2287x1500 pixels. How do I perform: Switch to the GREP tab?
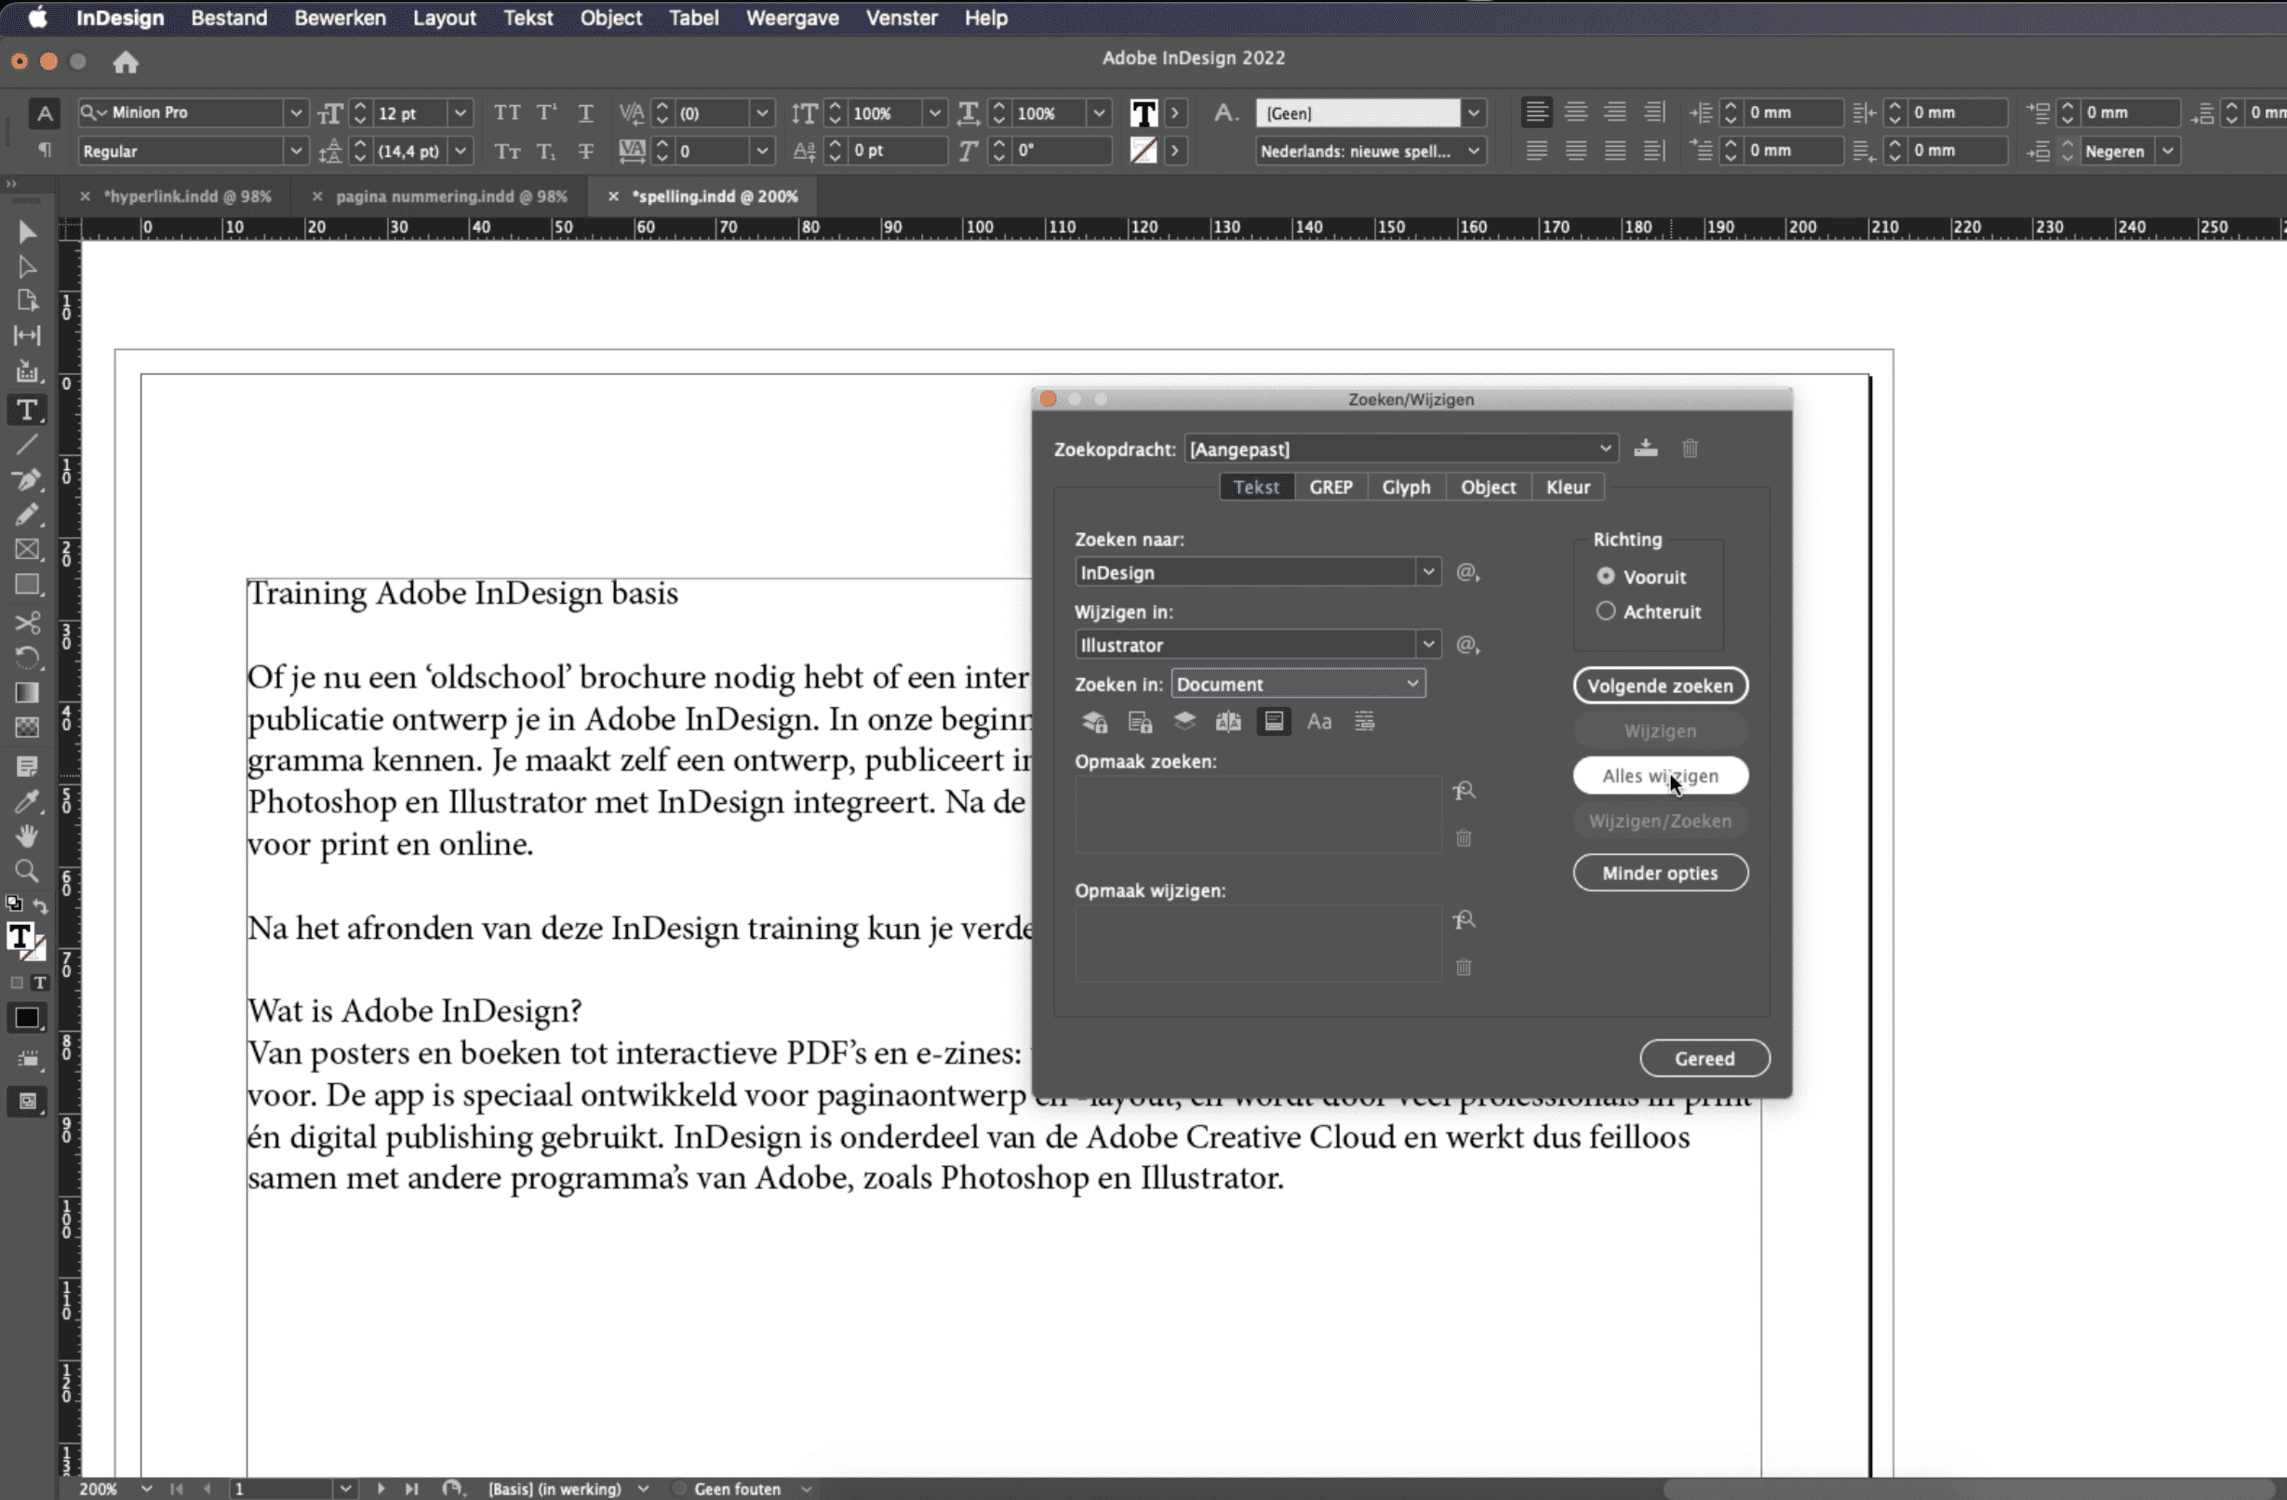click(1330, 487)
